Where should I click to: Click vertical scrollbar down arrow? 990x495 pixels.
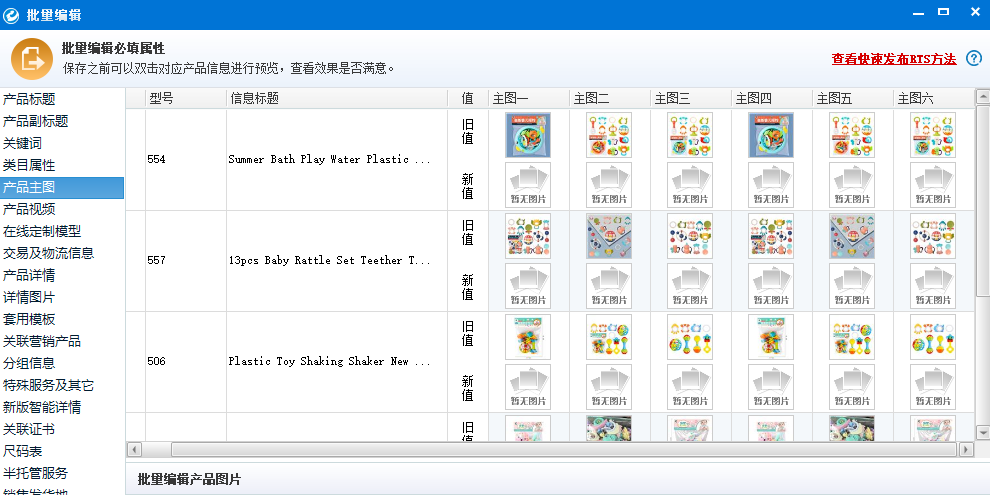(982, 432)
